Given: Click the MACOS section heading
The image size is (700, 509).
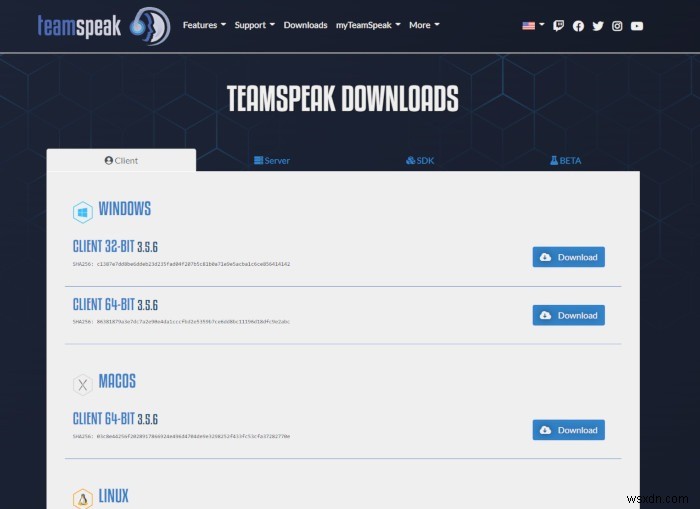Looking at the screenshot, I should (117, 381).
